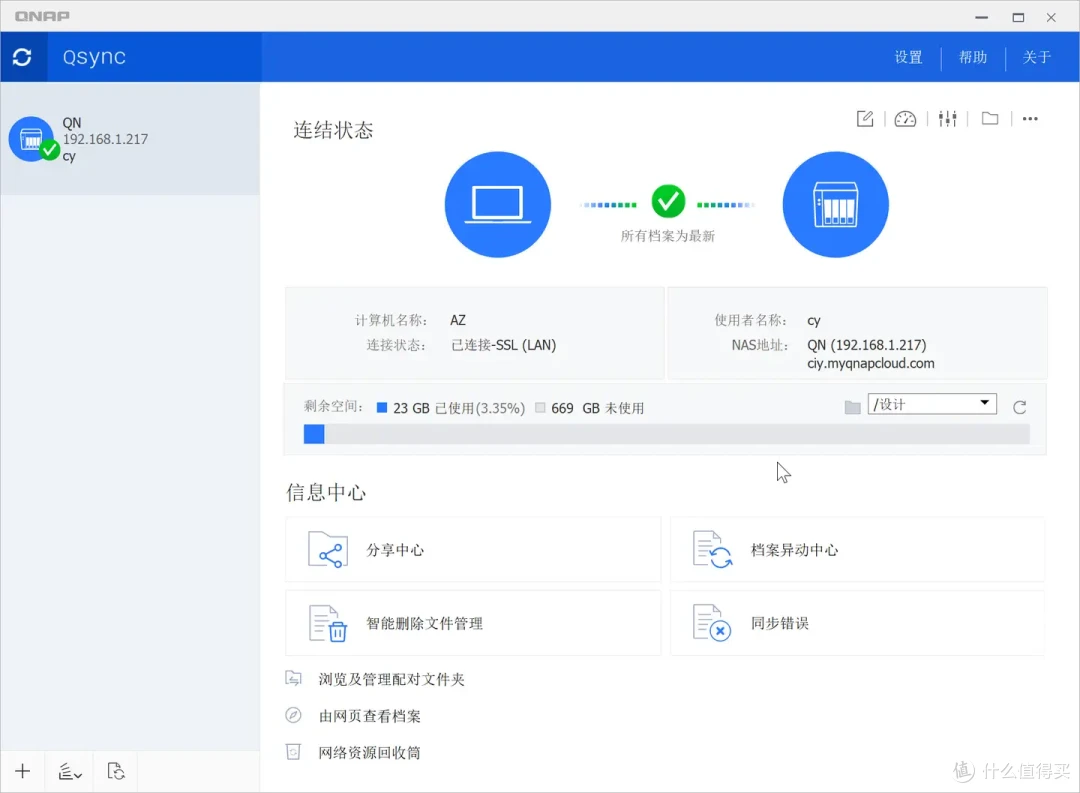Click the paired folder icon
Image resolution: width=1080 pixels, height=793 pixels.
(293, 679)
